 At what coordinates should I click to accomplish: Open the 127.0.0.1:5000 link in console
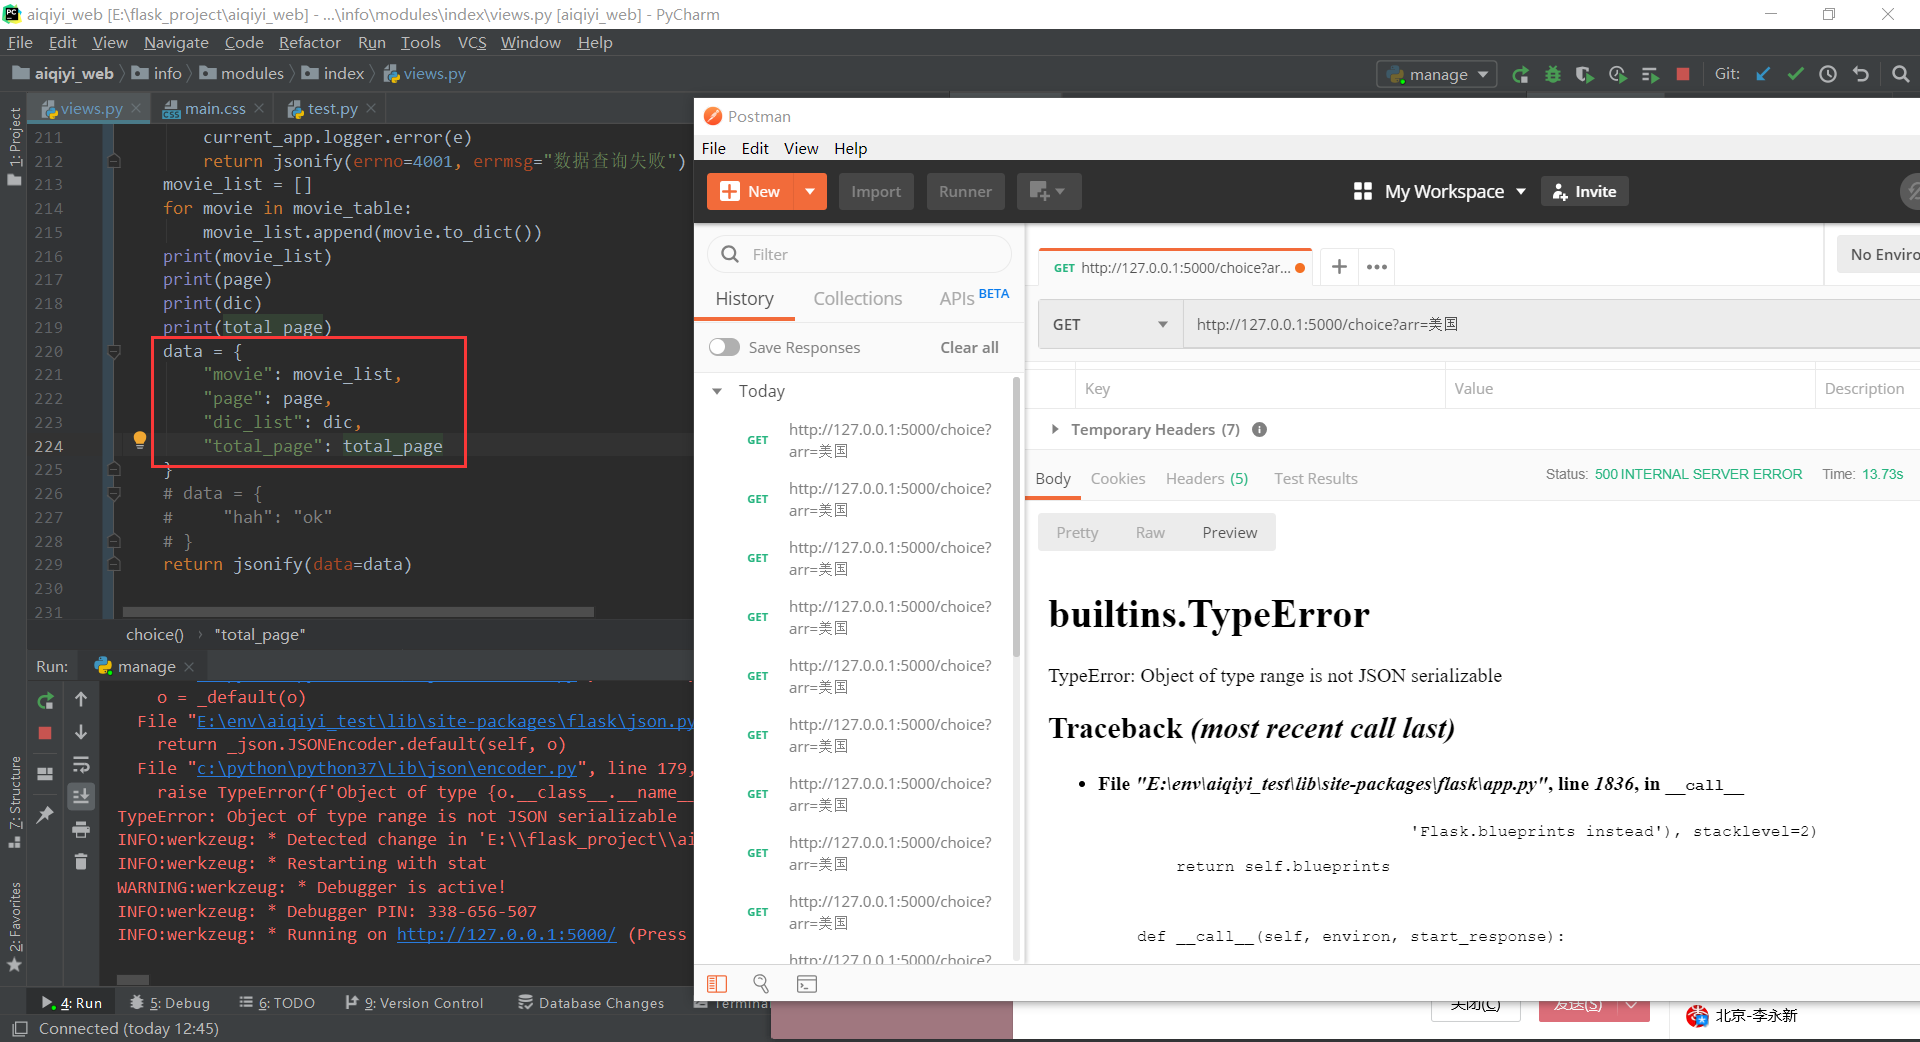pos(506,934)
